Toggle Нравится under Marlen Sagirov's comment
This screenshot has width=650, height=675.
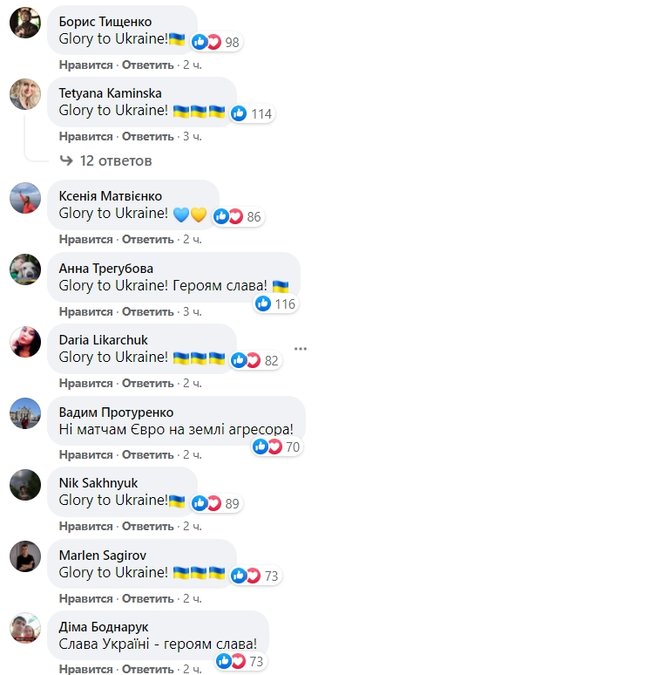pos(86,598)
